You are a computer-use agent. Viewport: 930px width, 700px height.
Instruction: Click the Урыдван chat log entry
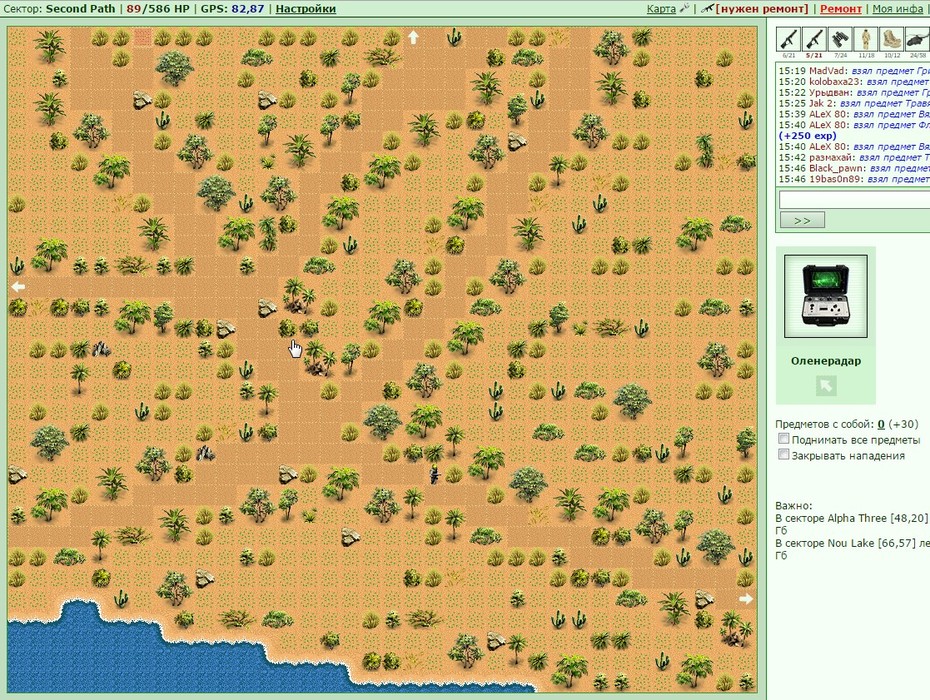tap(854, 93)
